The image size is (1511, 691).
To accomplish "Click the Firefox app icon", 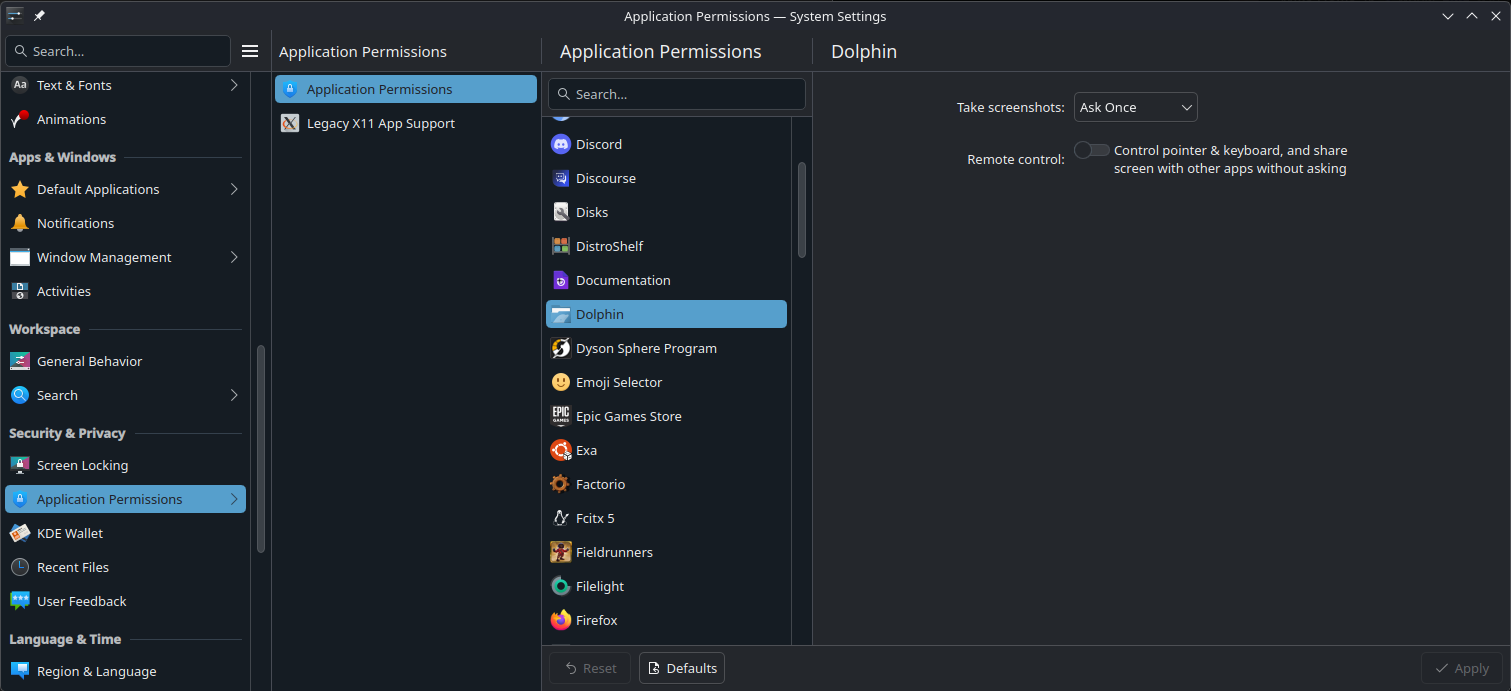I will (561, 620).
